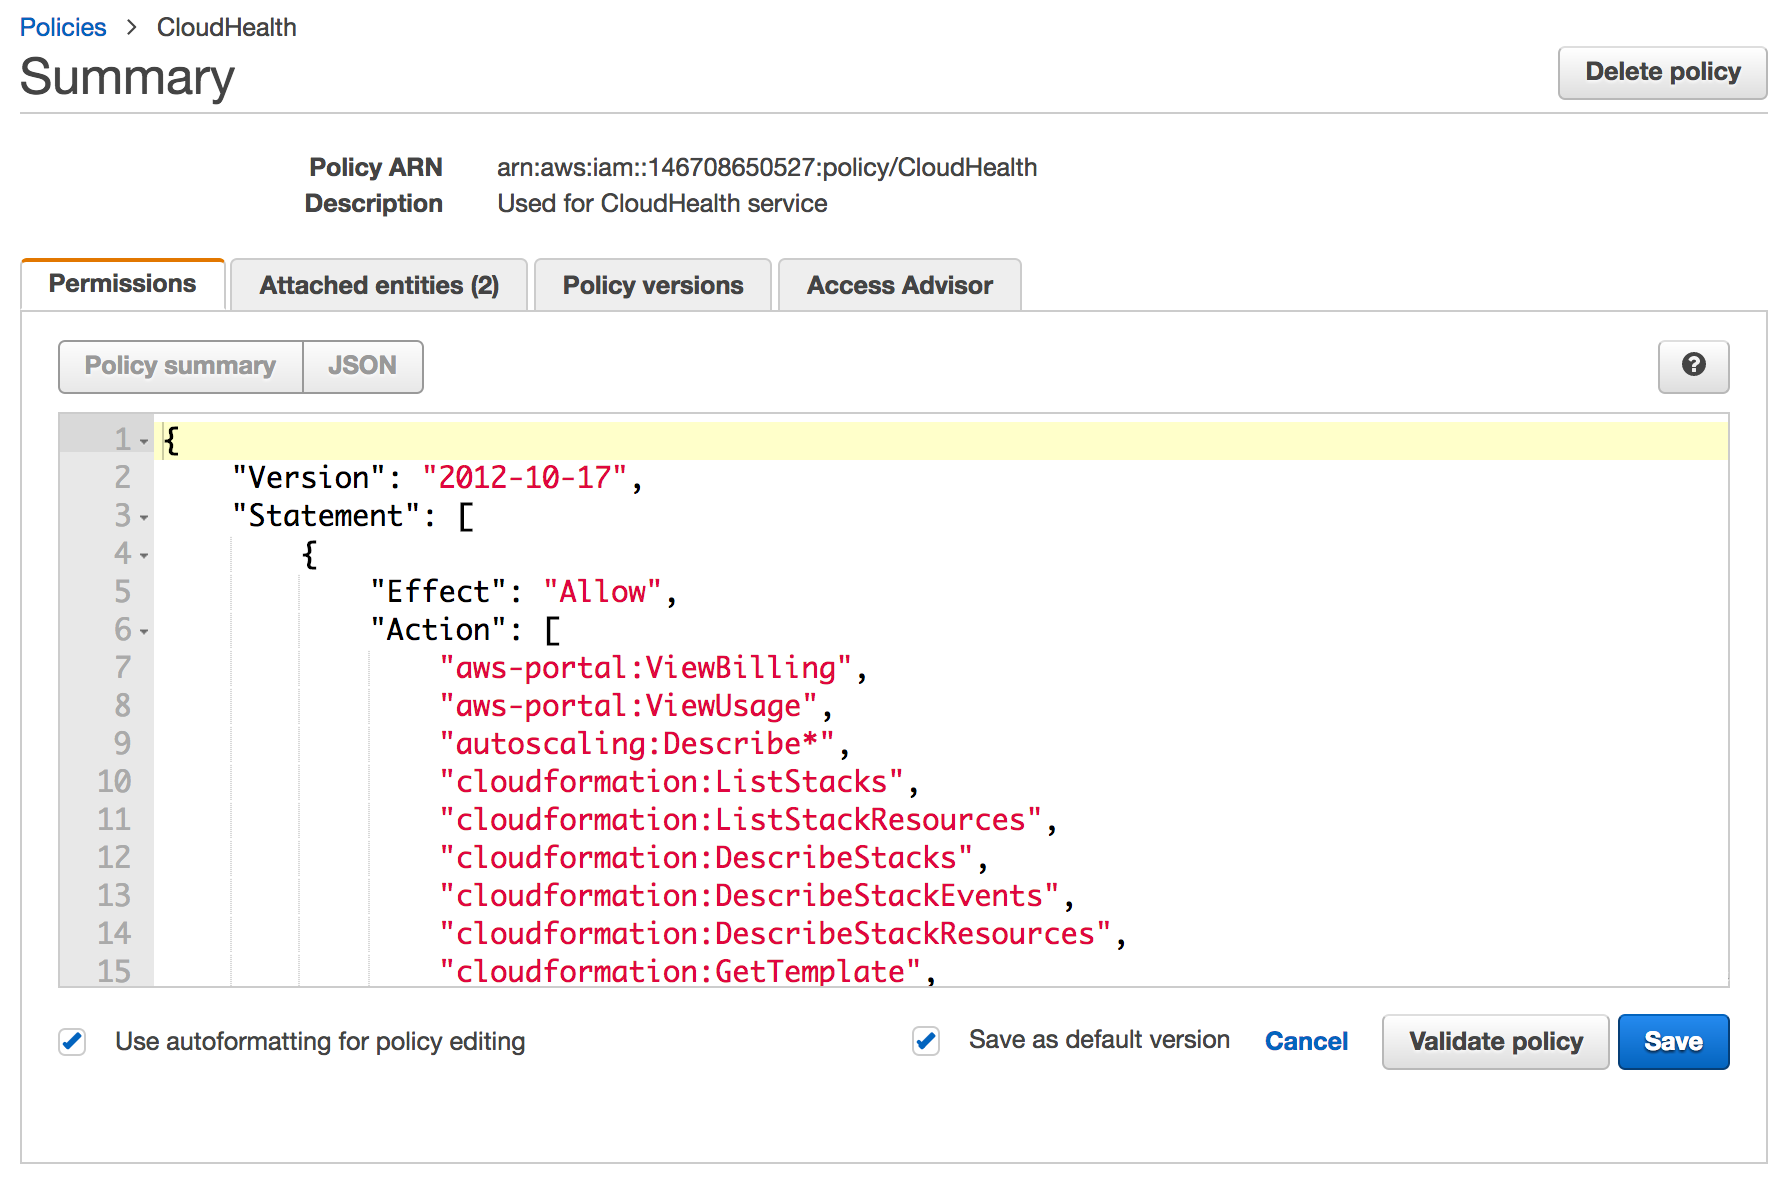Uncheck Save as default version
Screen dimensions: 1788x1192
coord(926,1042)
